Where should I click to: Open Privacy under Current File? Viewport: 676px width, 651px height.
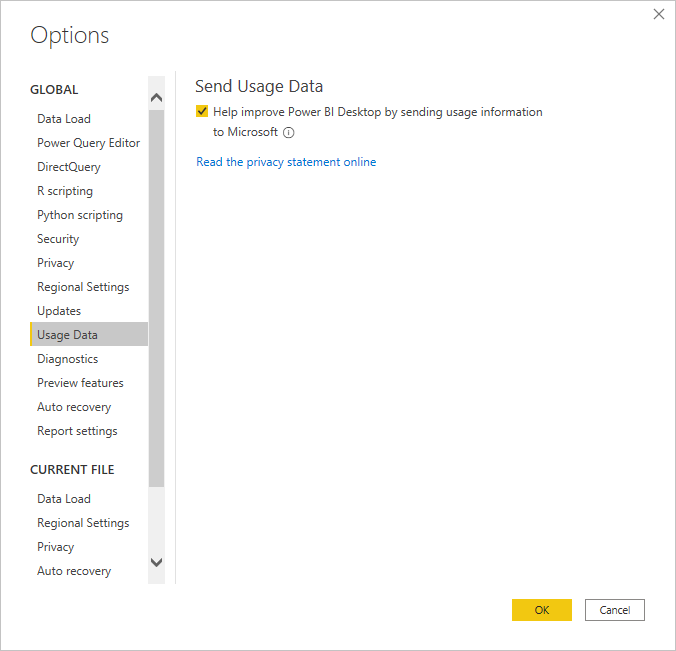tap(55, 547)
